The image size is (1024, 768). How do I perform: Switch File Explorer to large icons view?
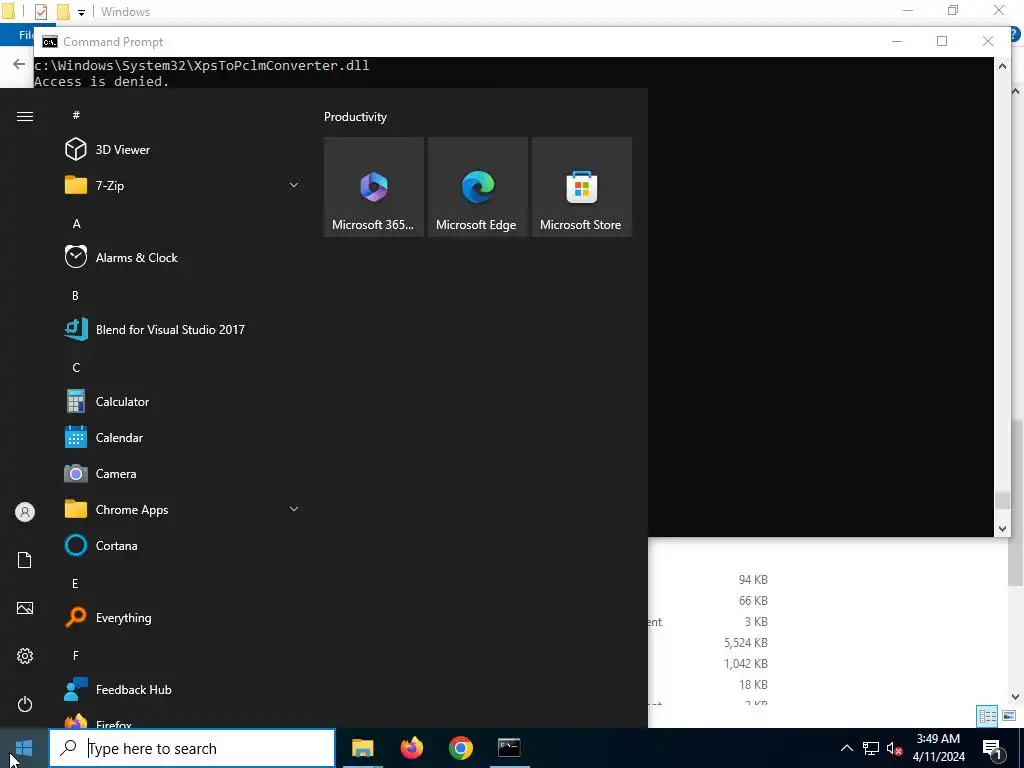1009,716
